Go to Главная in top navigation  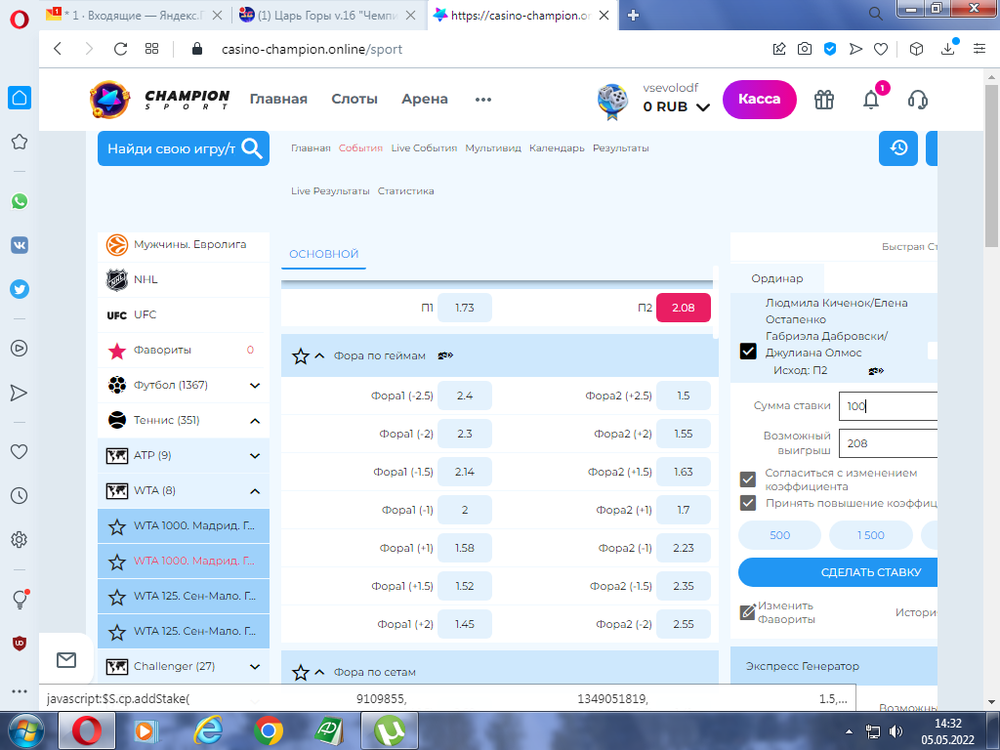tap(278, 99)
